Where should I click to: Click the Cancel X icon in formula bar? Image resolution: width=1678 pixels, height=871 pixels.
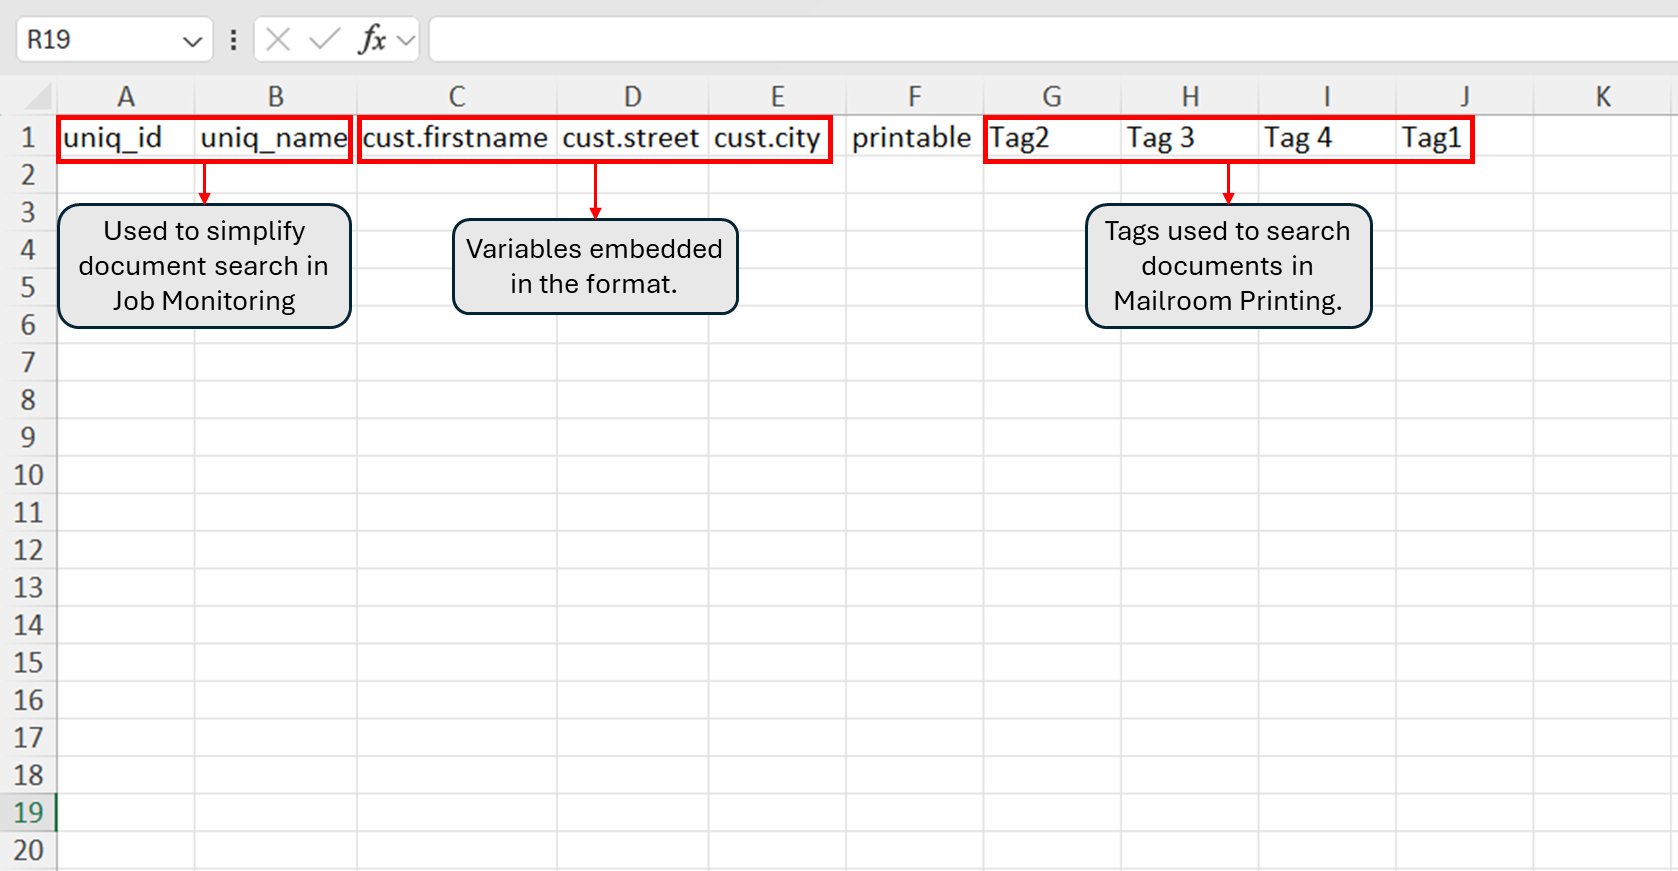click(278, 40)
